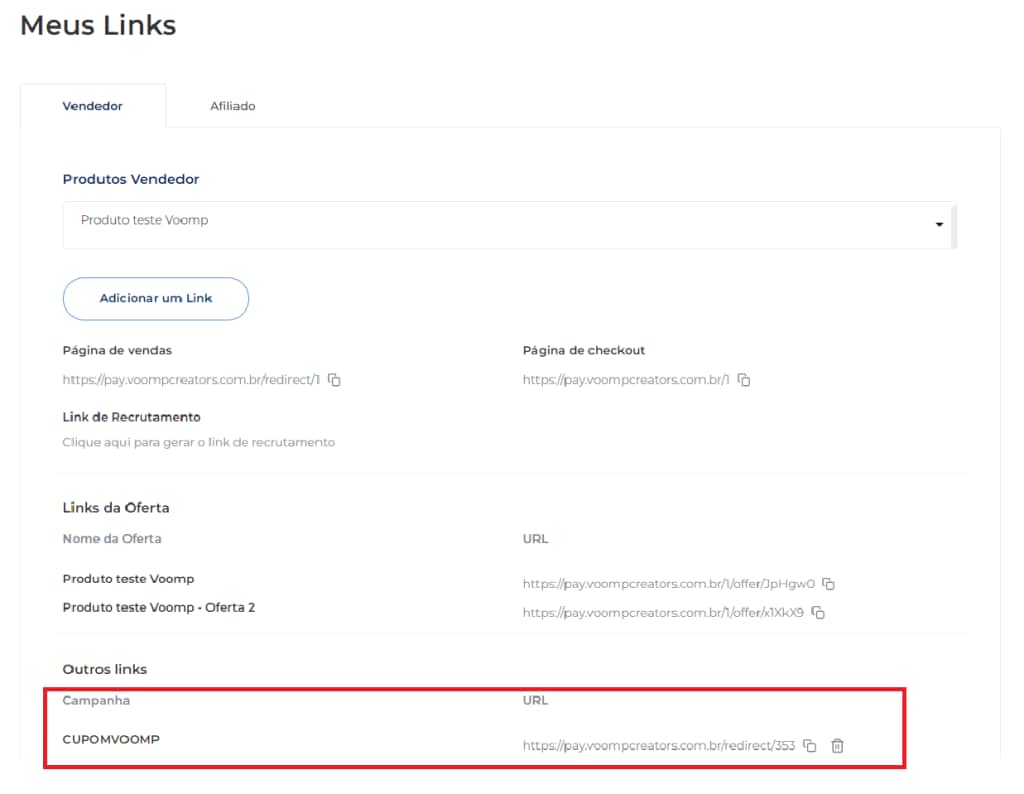The width and height of the screenshot is (1024, 794).
Task: Click the Link de Recrutamento label
Action: pyautogui.click(x=131, y=417)
